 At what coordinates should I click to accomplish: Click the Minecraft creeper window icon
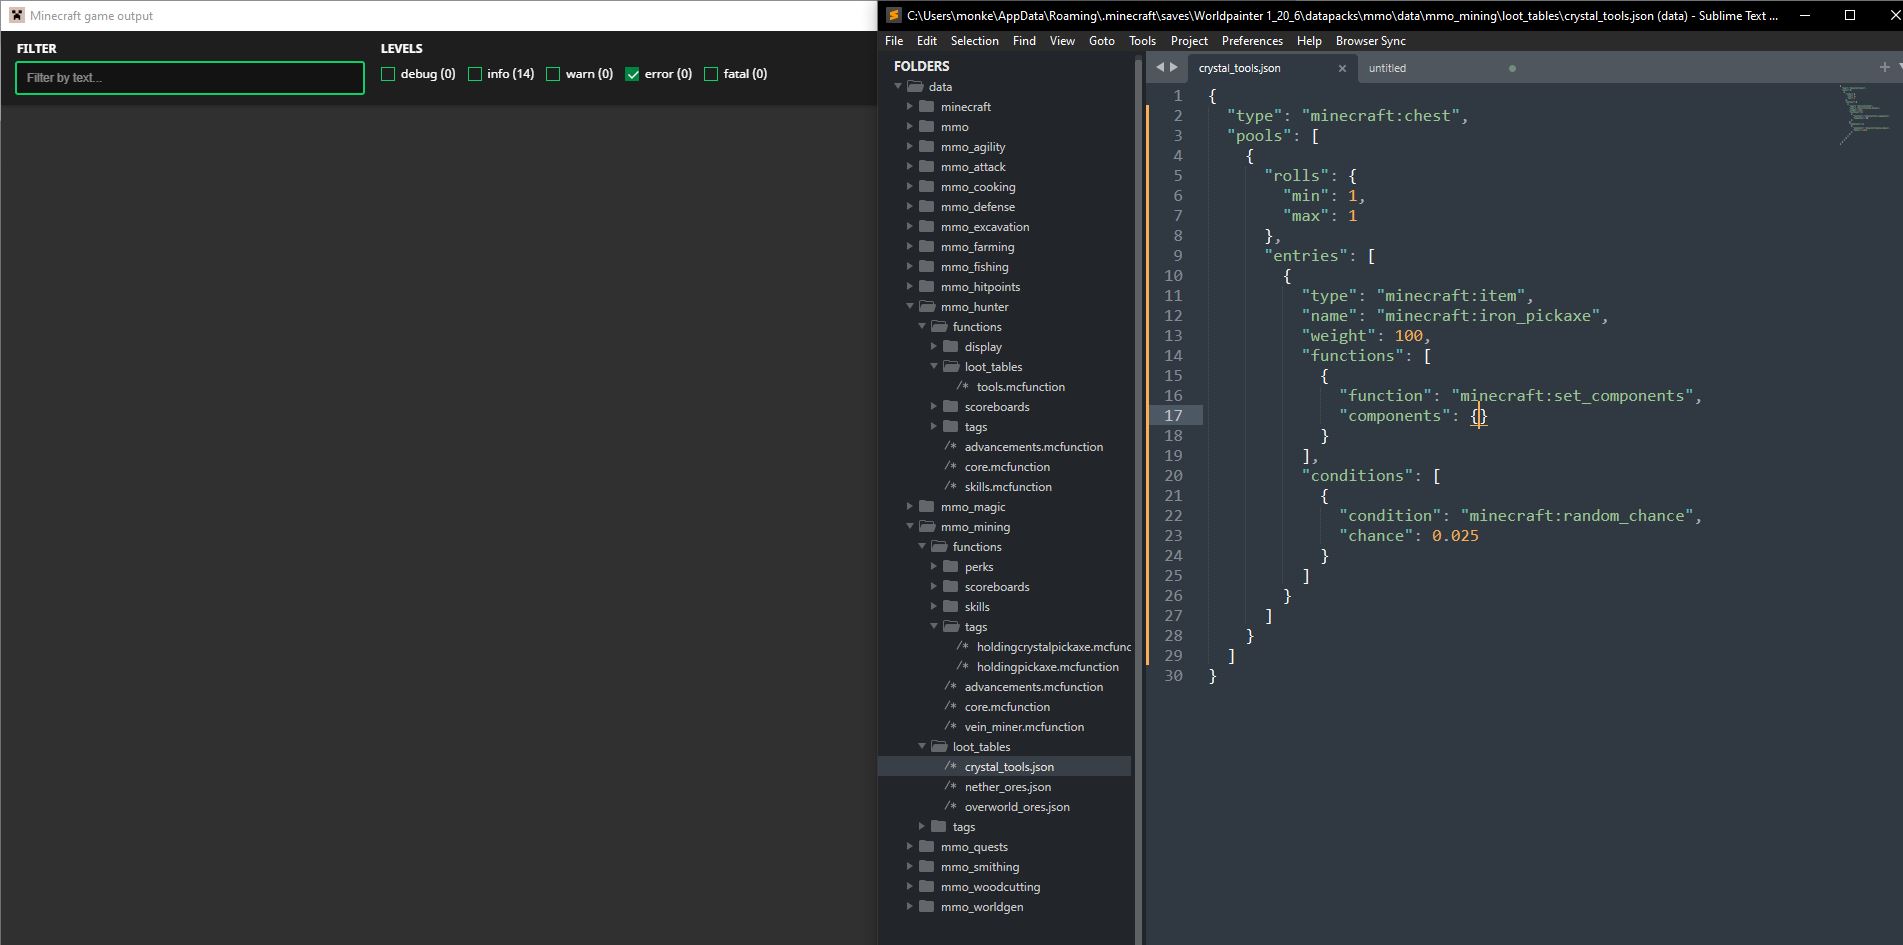point(16,15)
